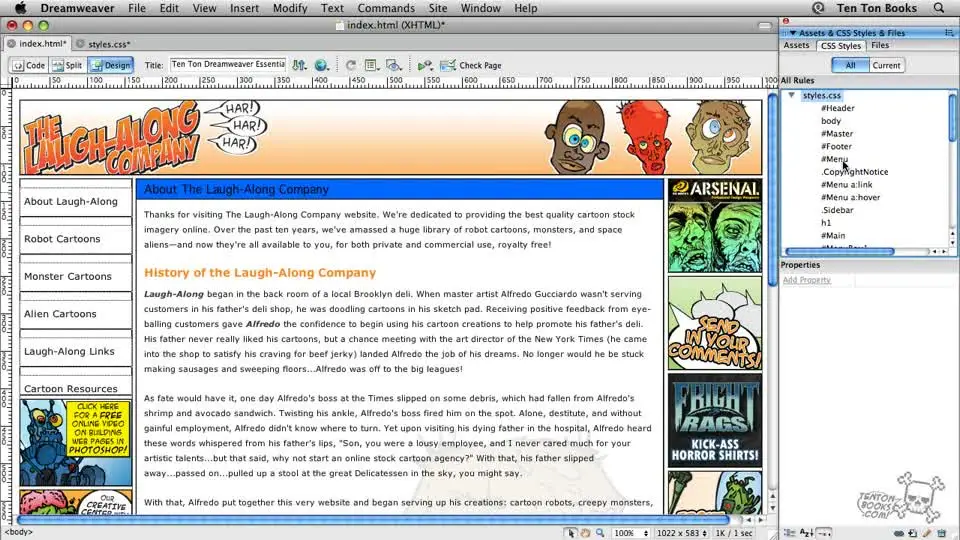Click the Refresh Design View icon

click(x=351, y=65)
